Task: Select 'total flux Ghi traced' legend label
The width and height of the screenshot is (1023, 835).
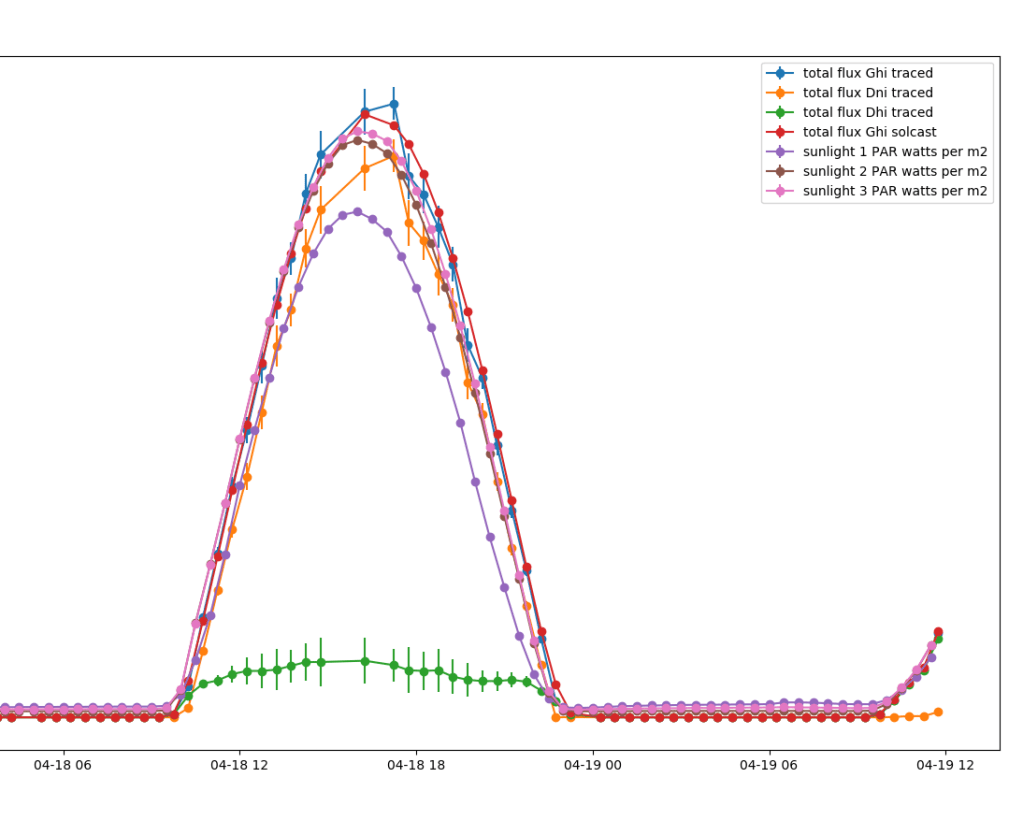Action: click(x=867, y=73)
